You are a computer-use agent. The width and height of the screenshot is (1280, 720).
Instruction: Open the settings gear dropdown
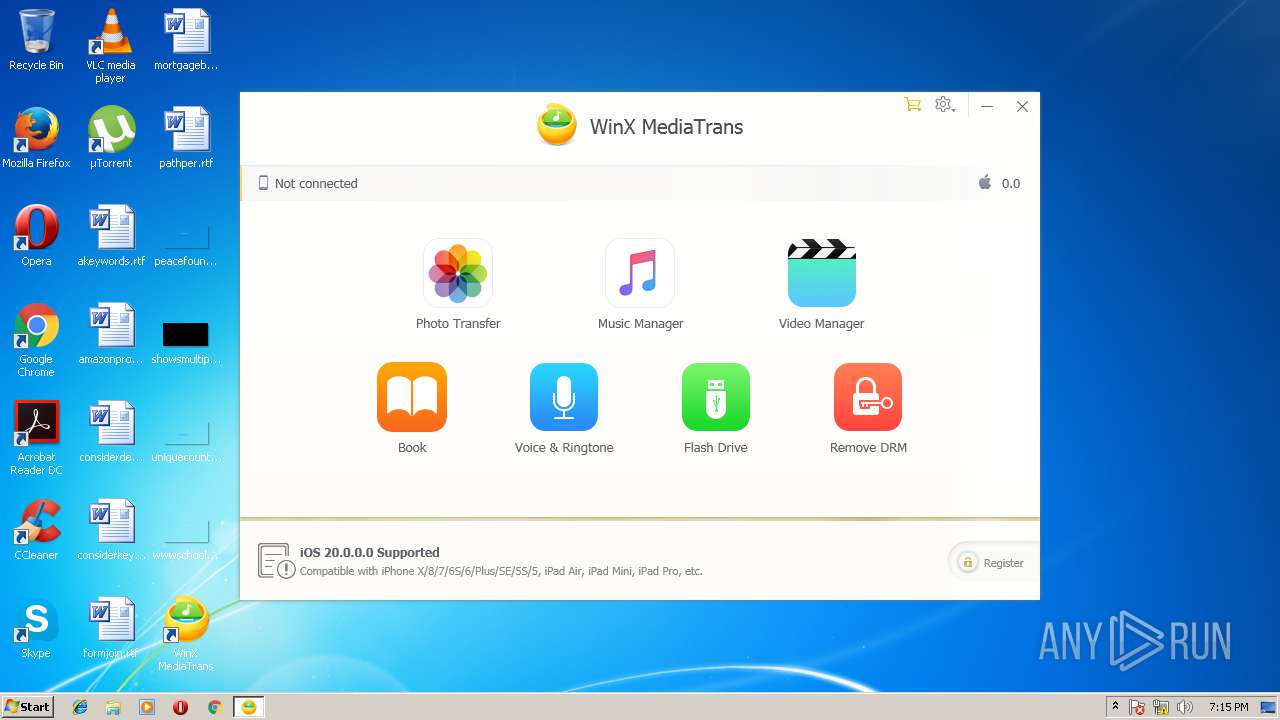945,105
